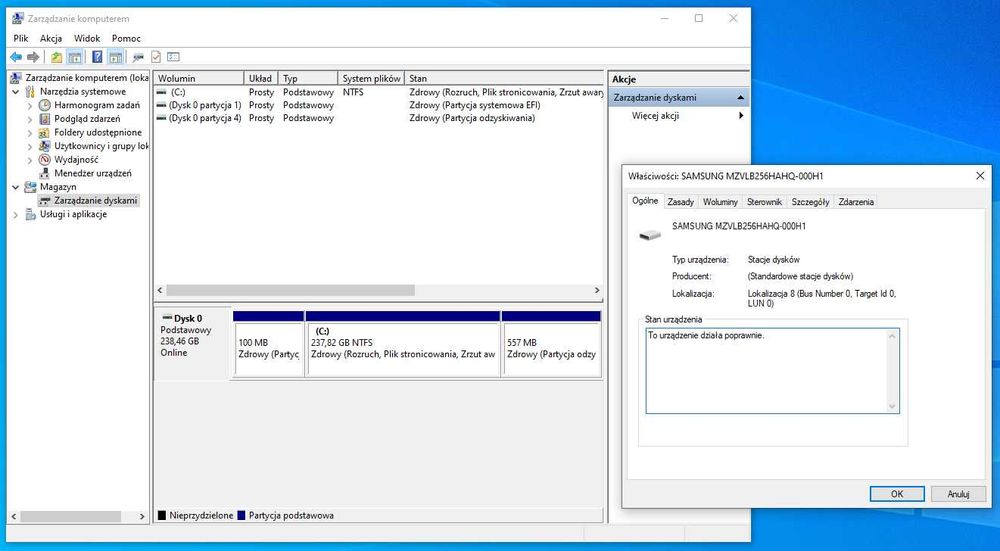This screenshot has width=1000, height=551.
Task: Select the 557 MB recovery partition block
Action: 552,349
